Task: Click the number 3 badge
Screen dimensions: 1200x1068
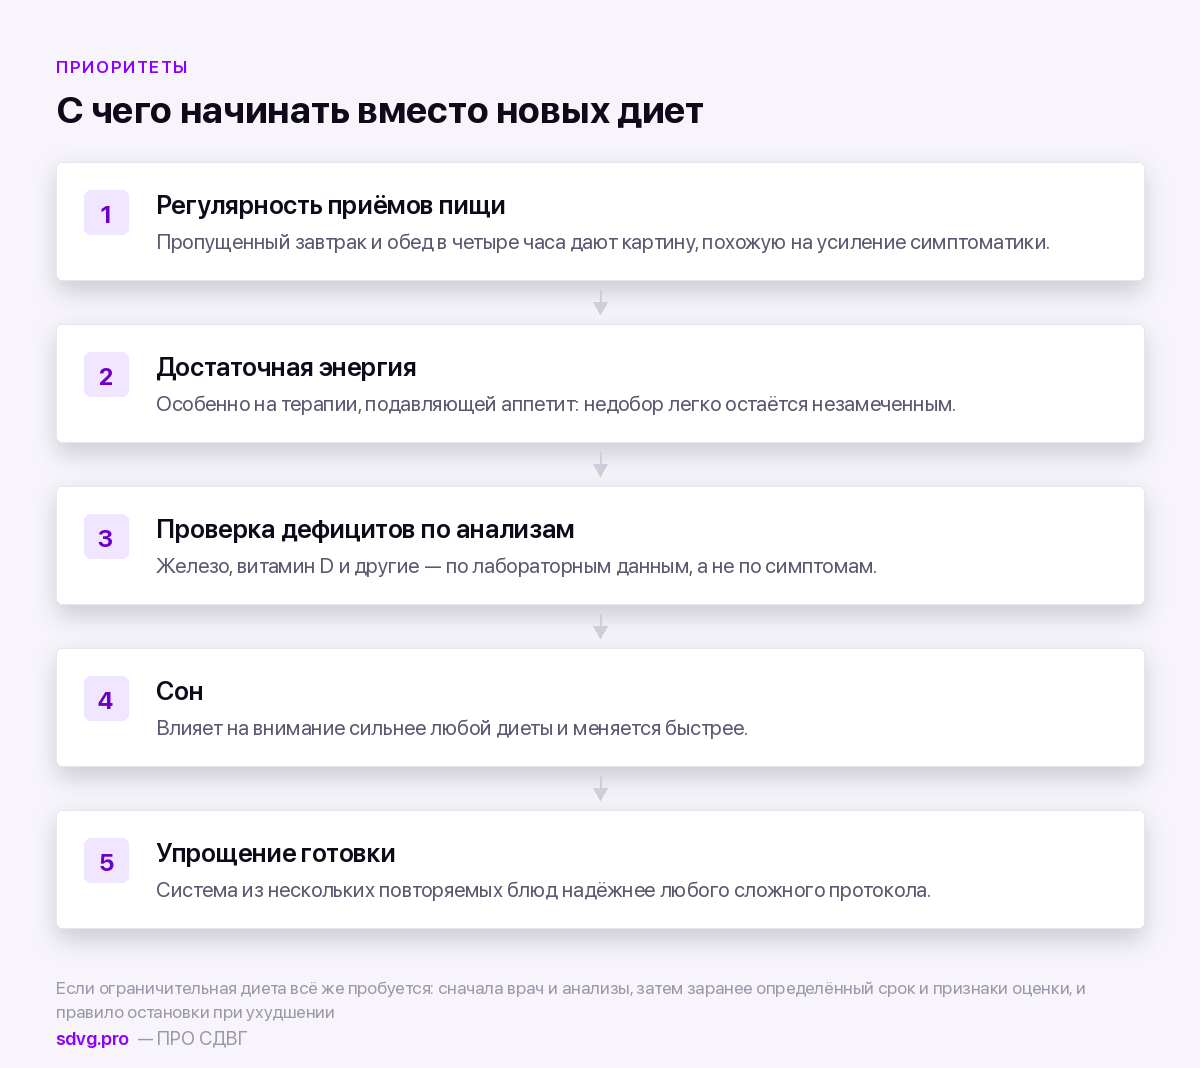Action: pyautogui.click(x=106, y=537)
